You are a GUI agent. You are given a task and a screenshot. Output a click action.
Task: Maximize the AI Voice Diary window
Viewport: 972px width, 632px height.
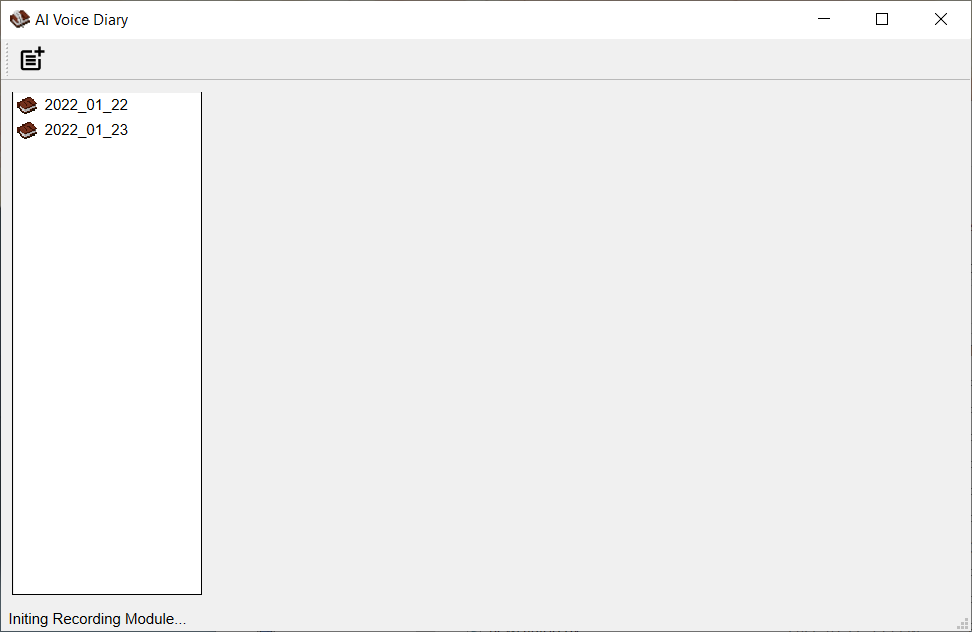tap(882, 19)
